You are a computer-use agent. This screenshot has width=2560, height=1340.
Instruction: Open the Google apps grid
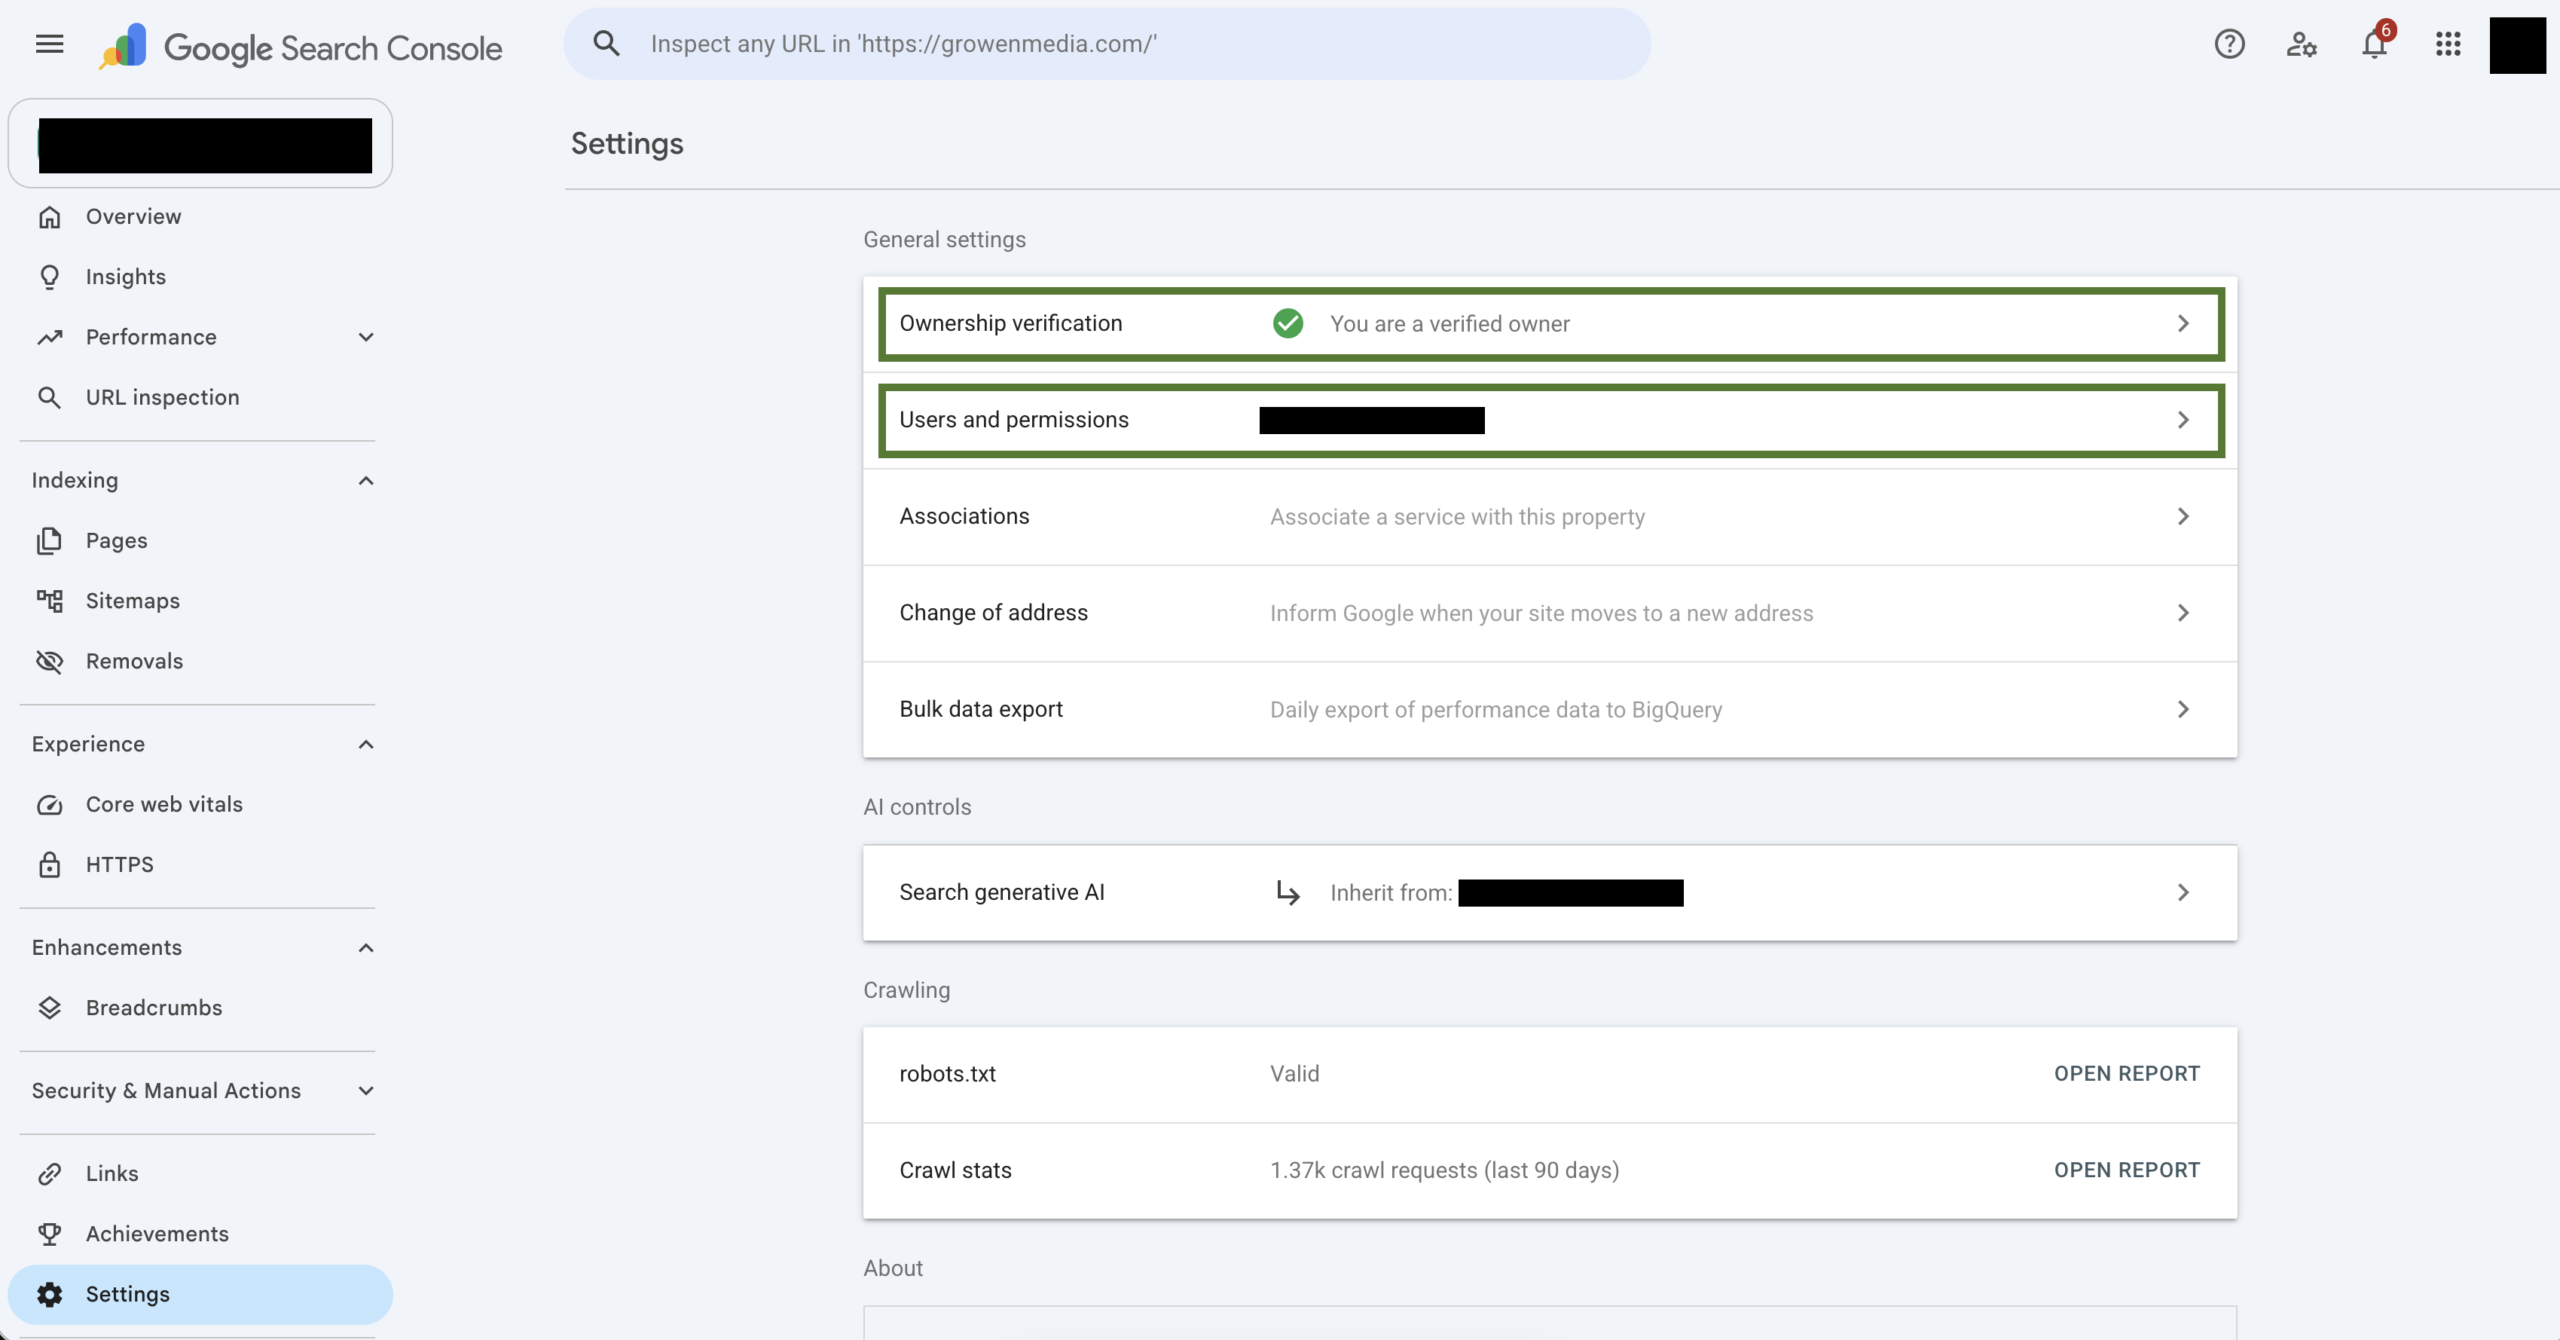tap(2448, 44)
